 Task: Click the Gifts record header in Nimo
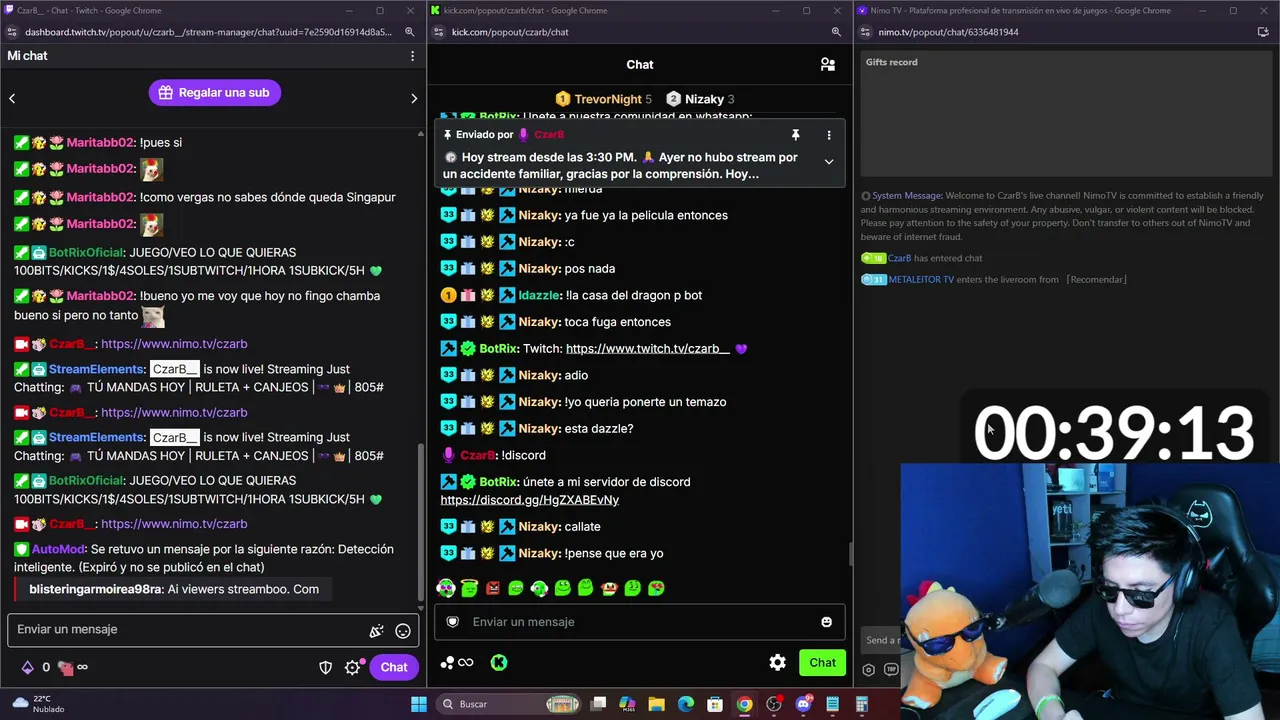click(891, 62)
